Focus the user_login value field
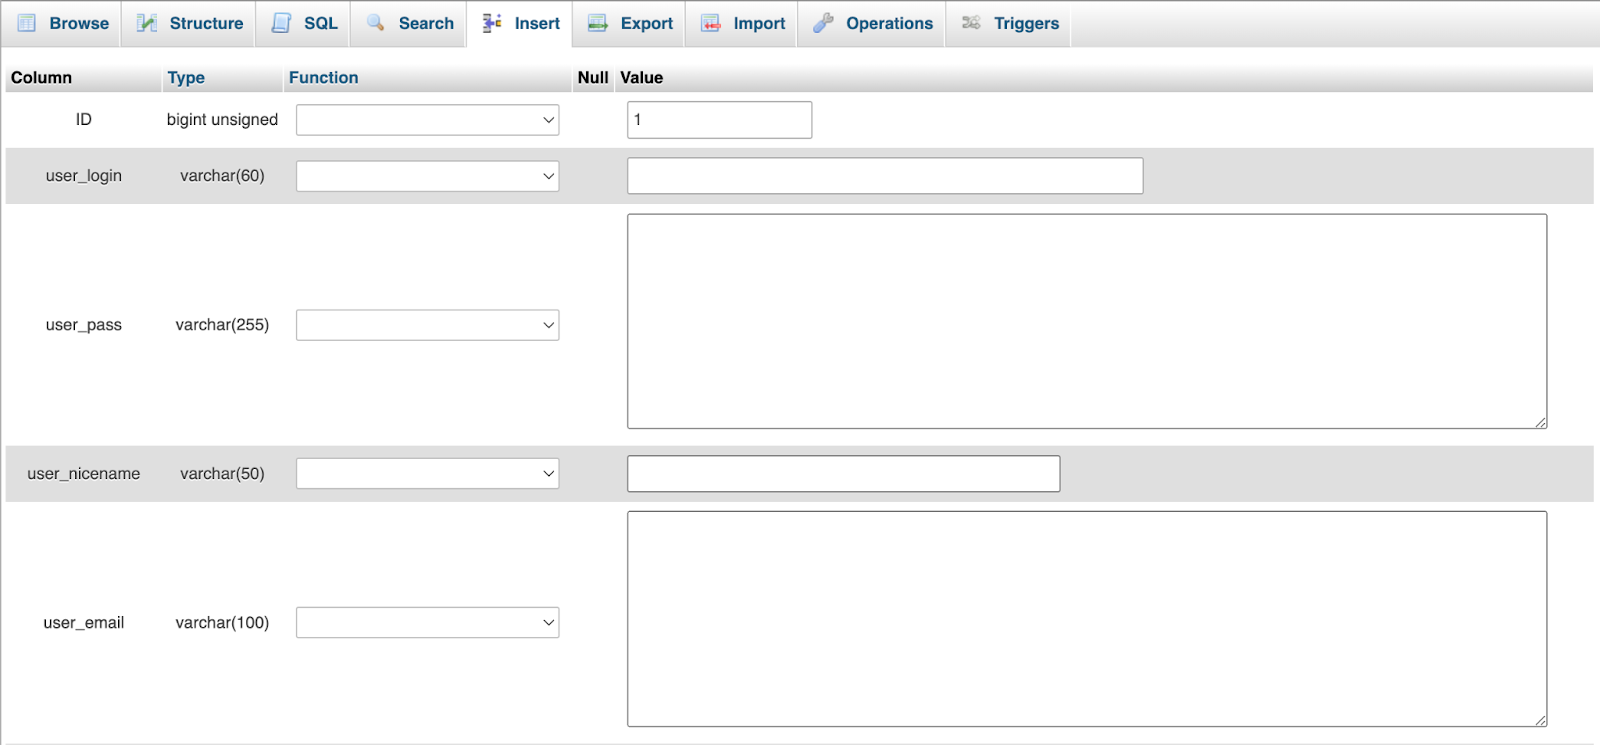1600x745 pixels. click(885, 176)
